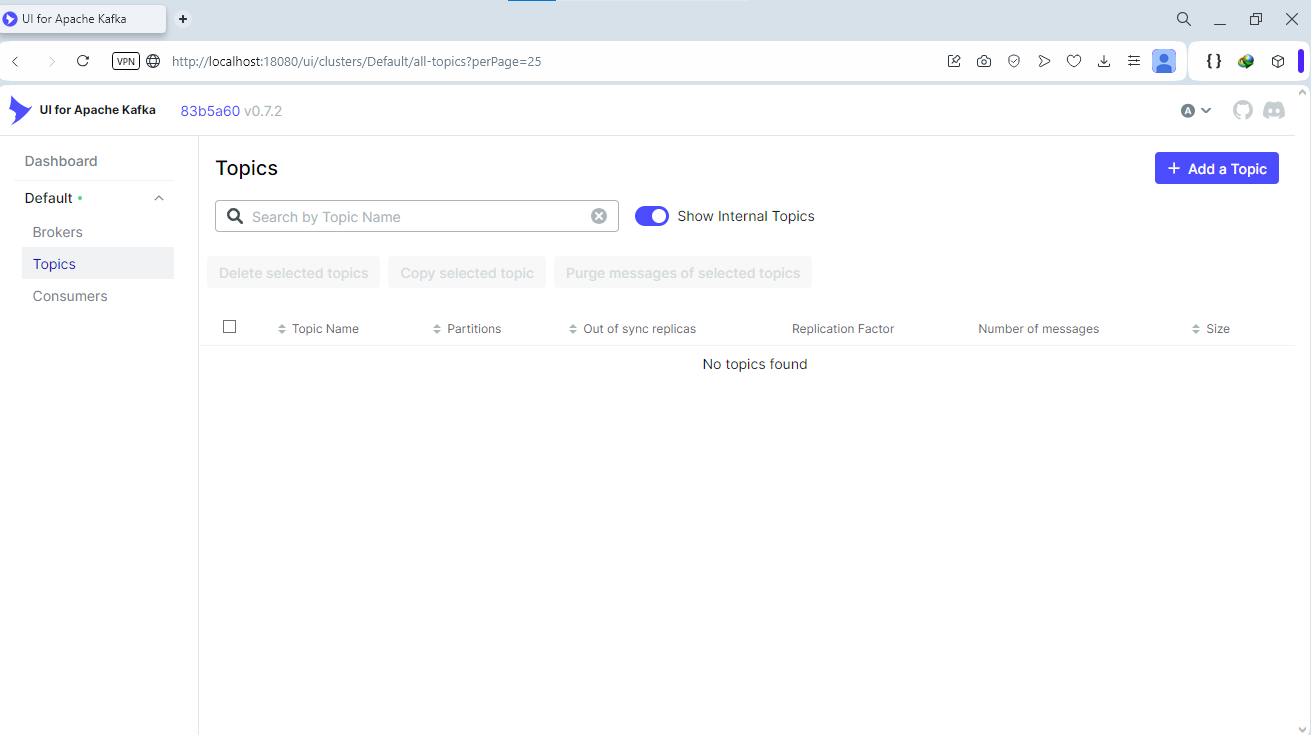Open the browser search magnifier icon
The width and height of the screenshot is (1311, 735).
click(x=1183, y=19)
